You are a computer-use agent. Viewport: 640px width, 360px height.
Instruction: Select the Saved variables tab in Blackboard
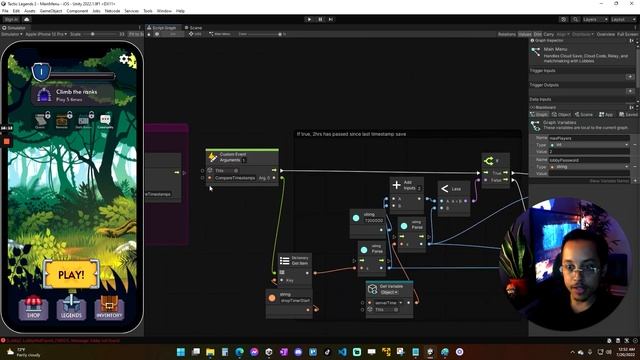coord(628,115)
